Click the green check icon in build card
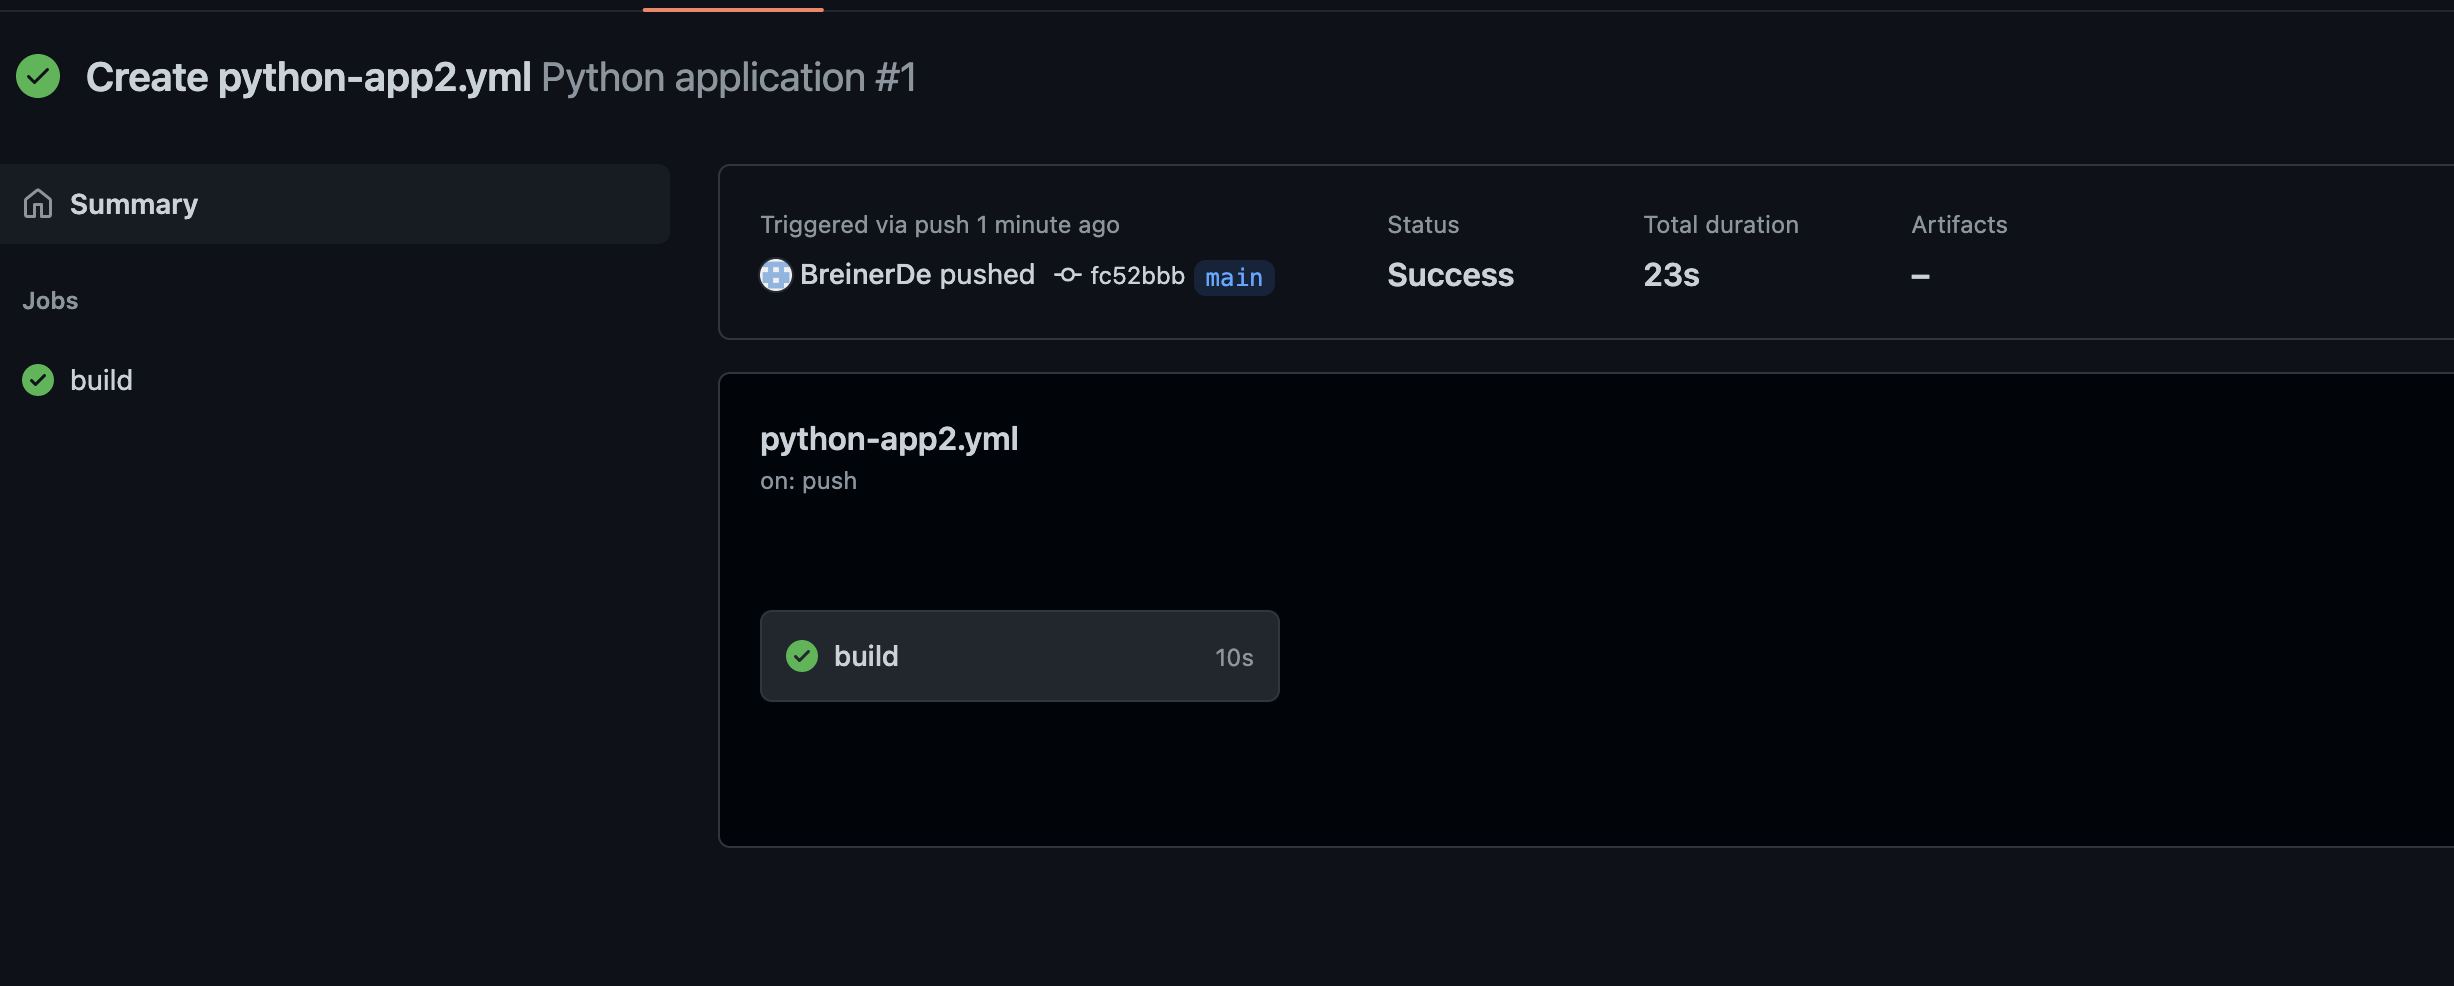The width and height of the screenshot is (2454, 986). pos(802,656)
